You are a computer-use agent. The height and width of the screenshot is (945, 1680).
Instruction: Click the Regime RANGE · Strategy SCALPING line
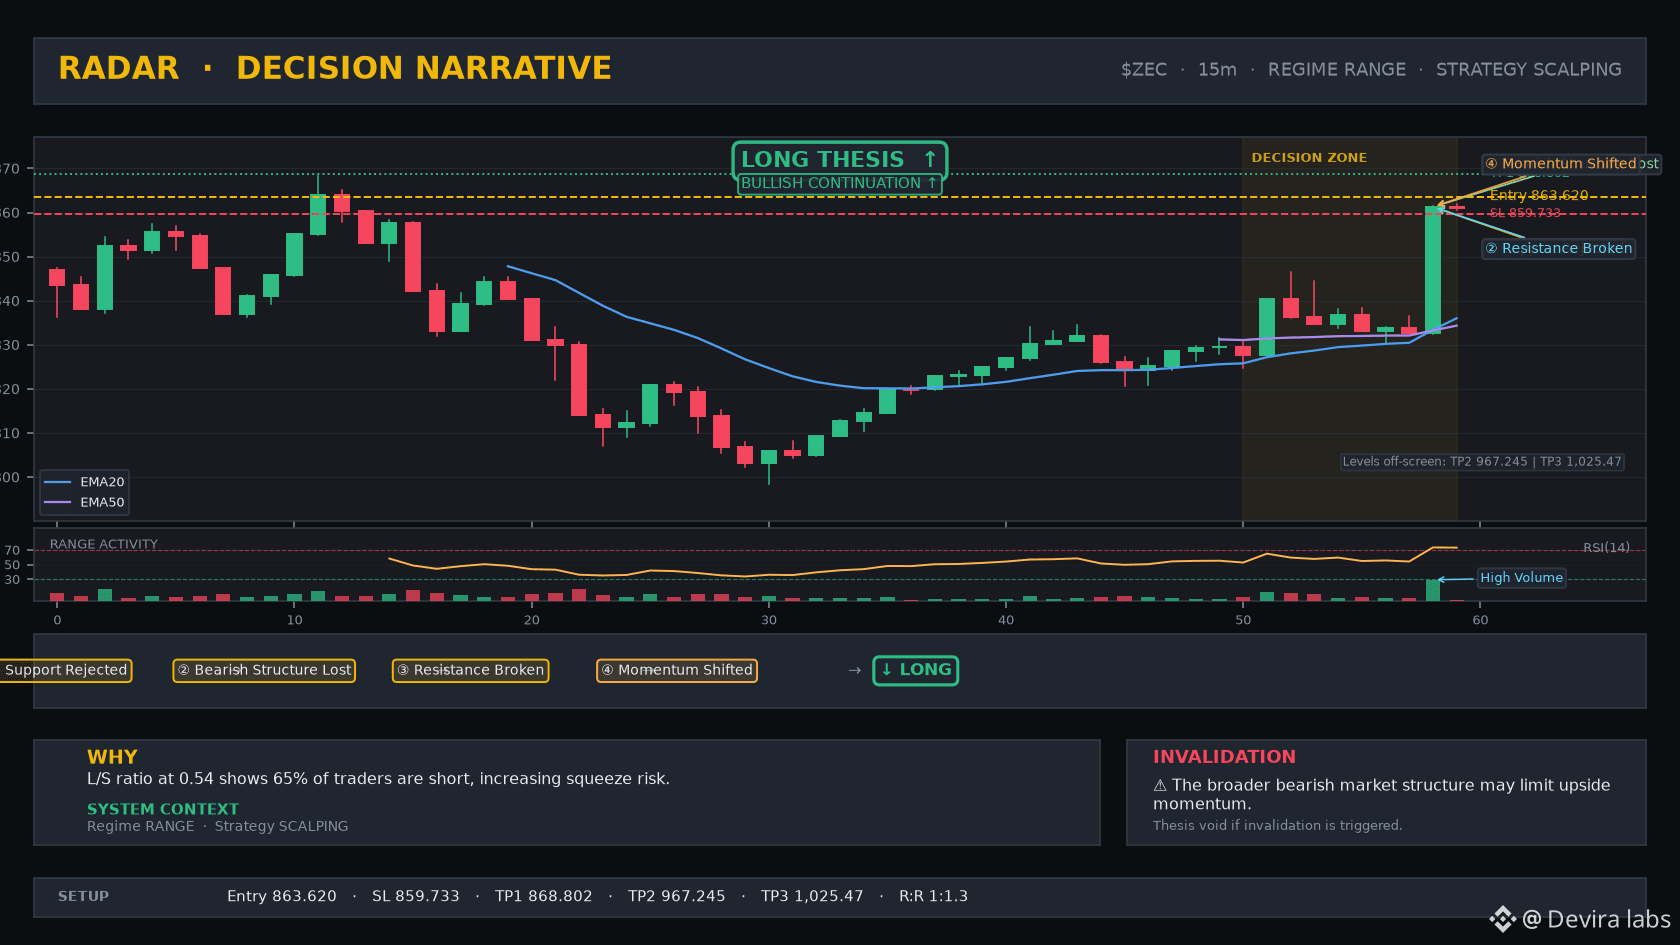tap(218, 826)
